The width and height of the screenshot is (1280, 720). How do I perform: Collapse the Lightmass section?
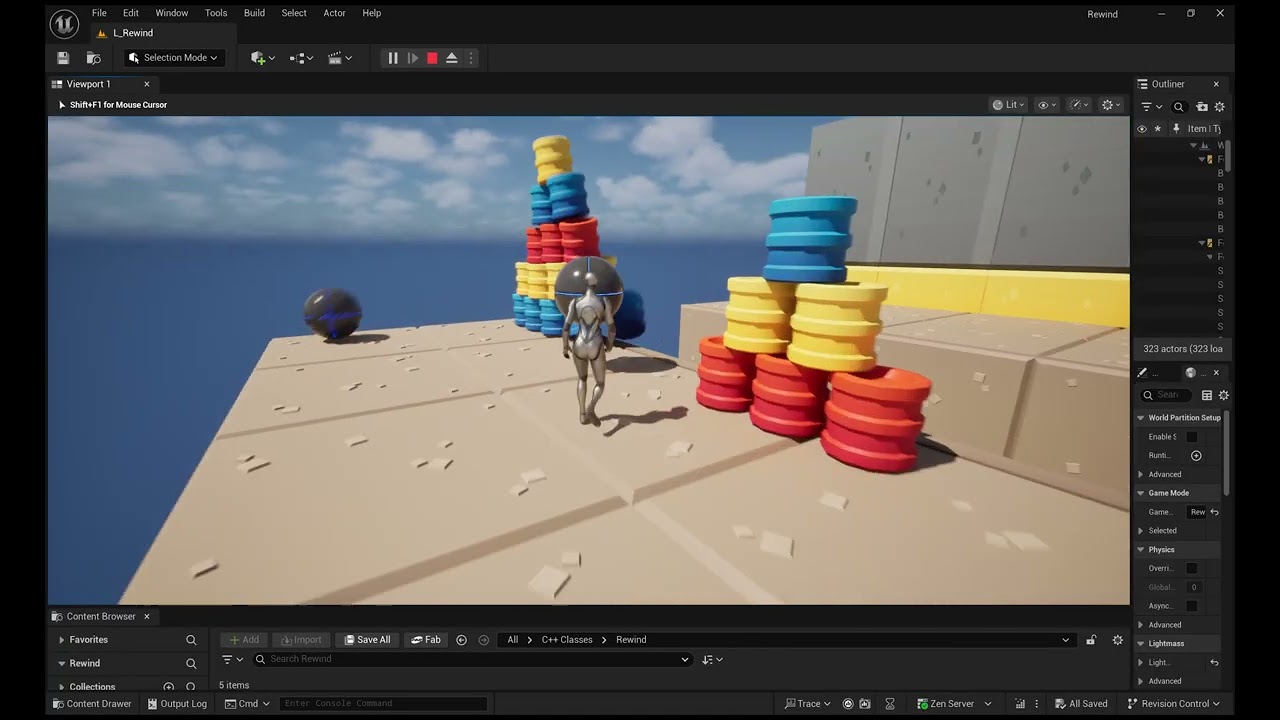click(1141, 644)
